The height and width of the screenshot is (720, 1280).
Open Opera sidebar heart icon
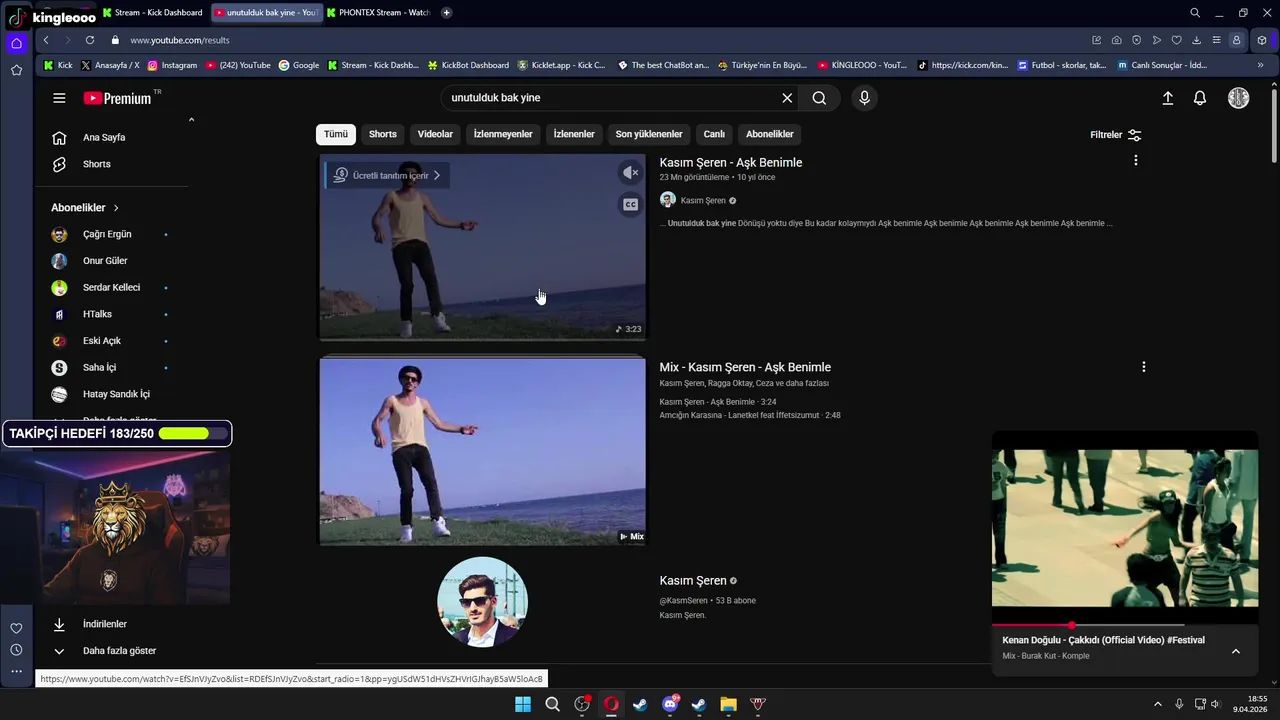point(16,628)
